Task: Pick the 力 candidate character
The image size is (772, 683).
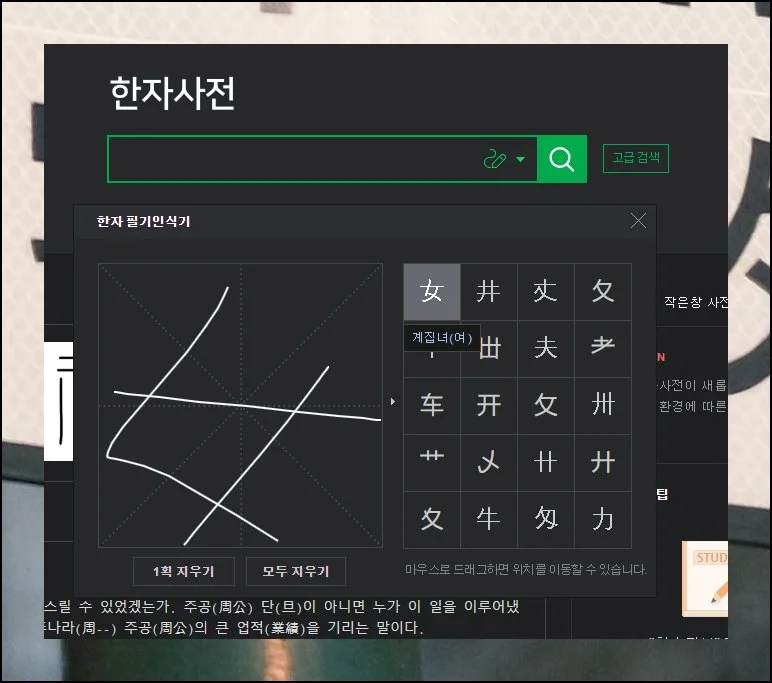Action: 603,519
